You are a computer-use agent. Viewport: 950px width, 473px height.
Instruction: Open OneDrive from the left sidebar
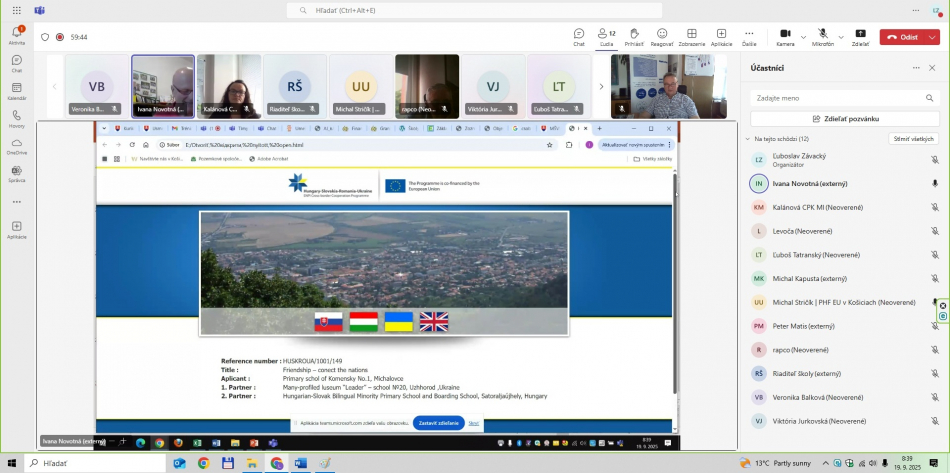tap(17, 146)
